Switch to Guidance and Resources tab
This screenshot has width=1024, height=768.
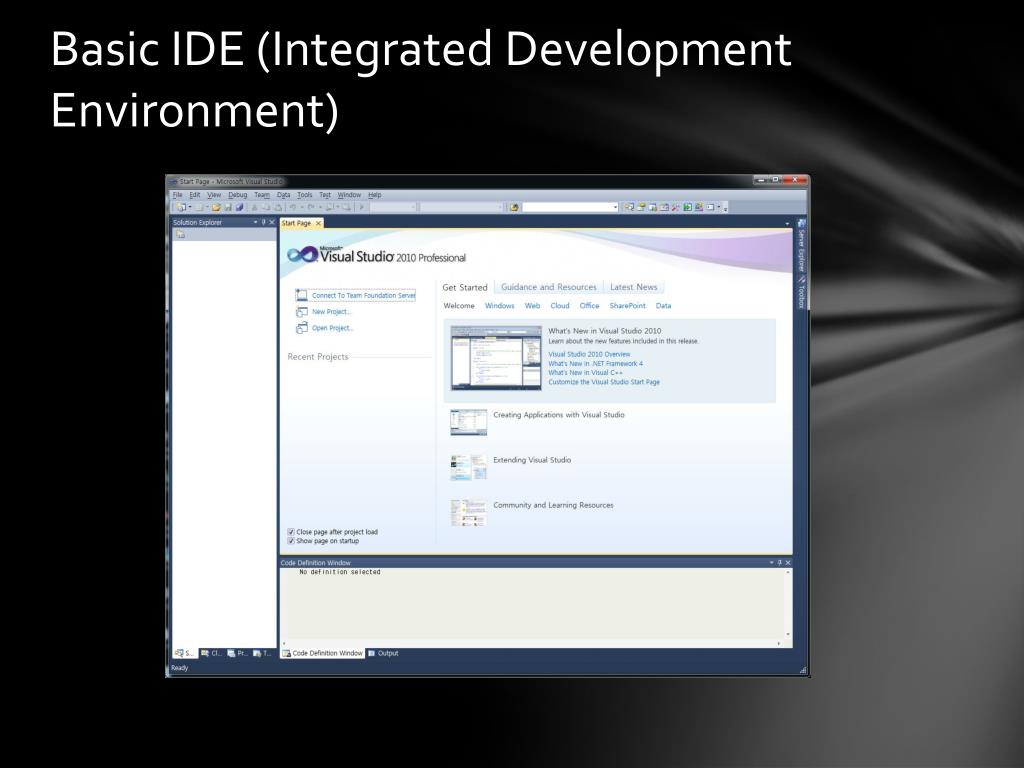point(549,287)
